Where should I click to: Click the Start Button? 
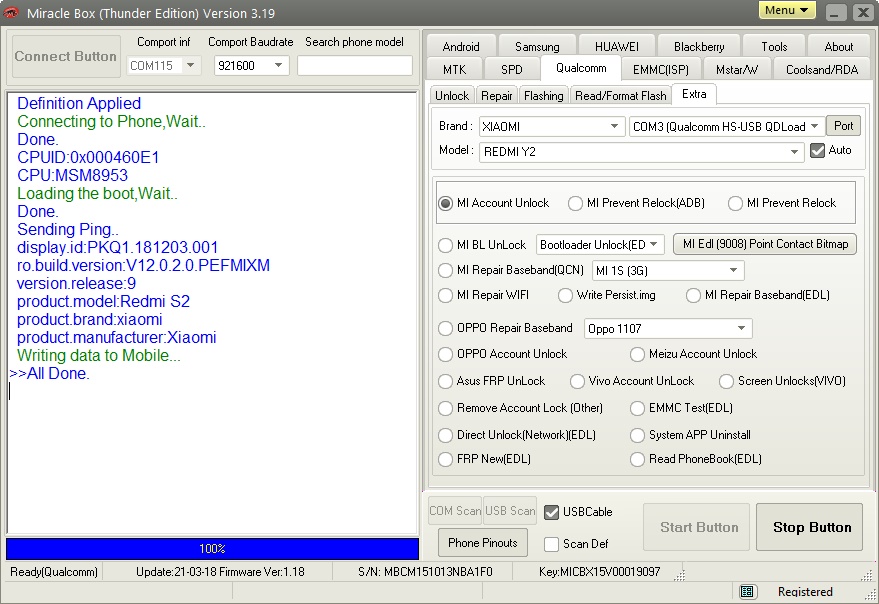698,527
